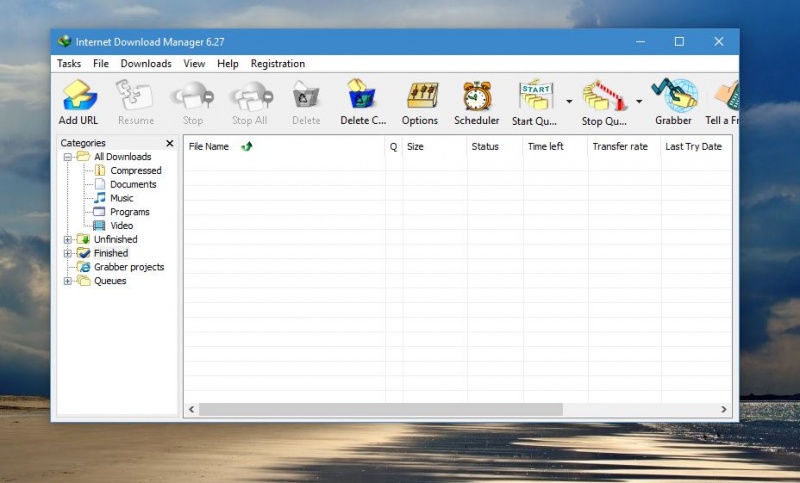Open the Options settings icon

(x=420, y=96)
